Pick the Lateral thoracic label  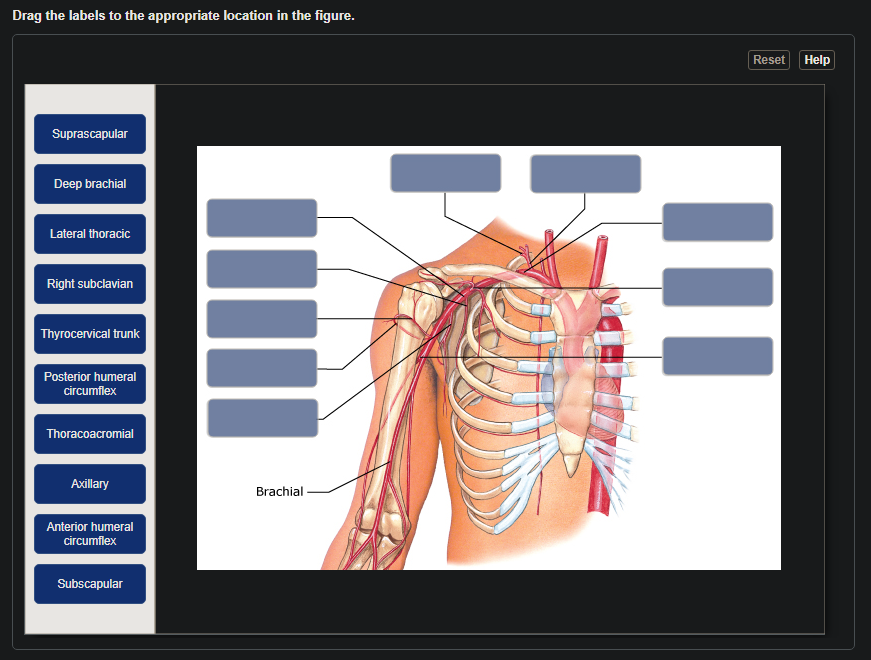point(90,234)
